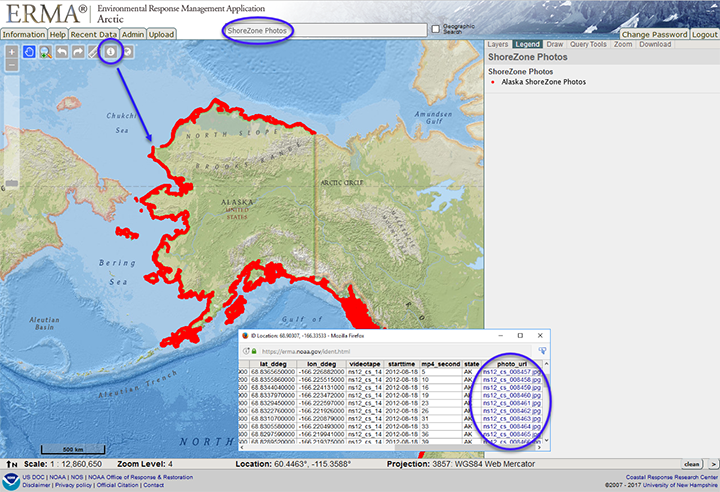Select the pan hand tool

tap(29, 52)
